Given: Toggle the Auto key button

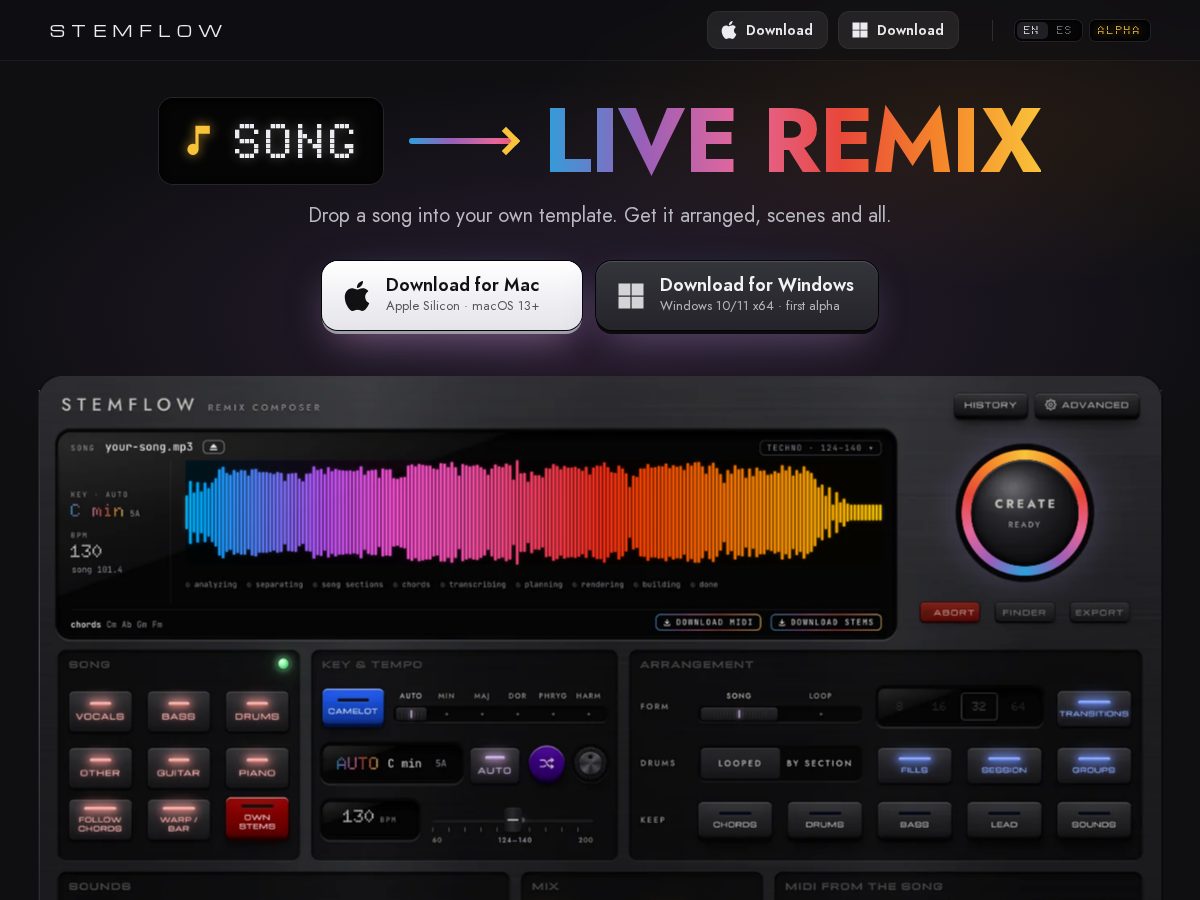Looking at the screenshot, I should tap(495, 765).
